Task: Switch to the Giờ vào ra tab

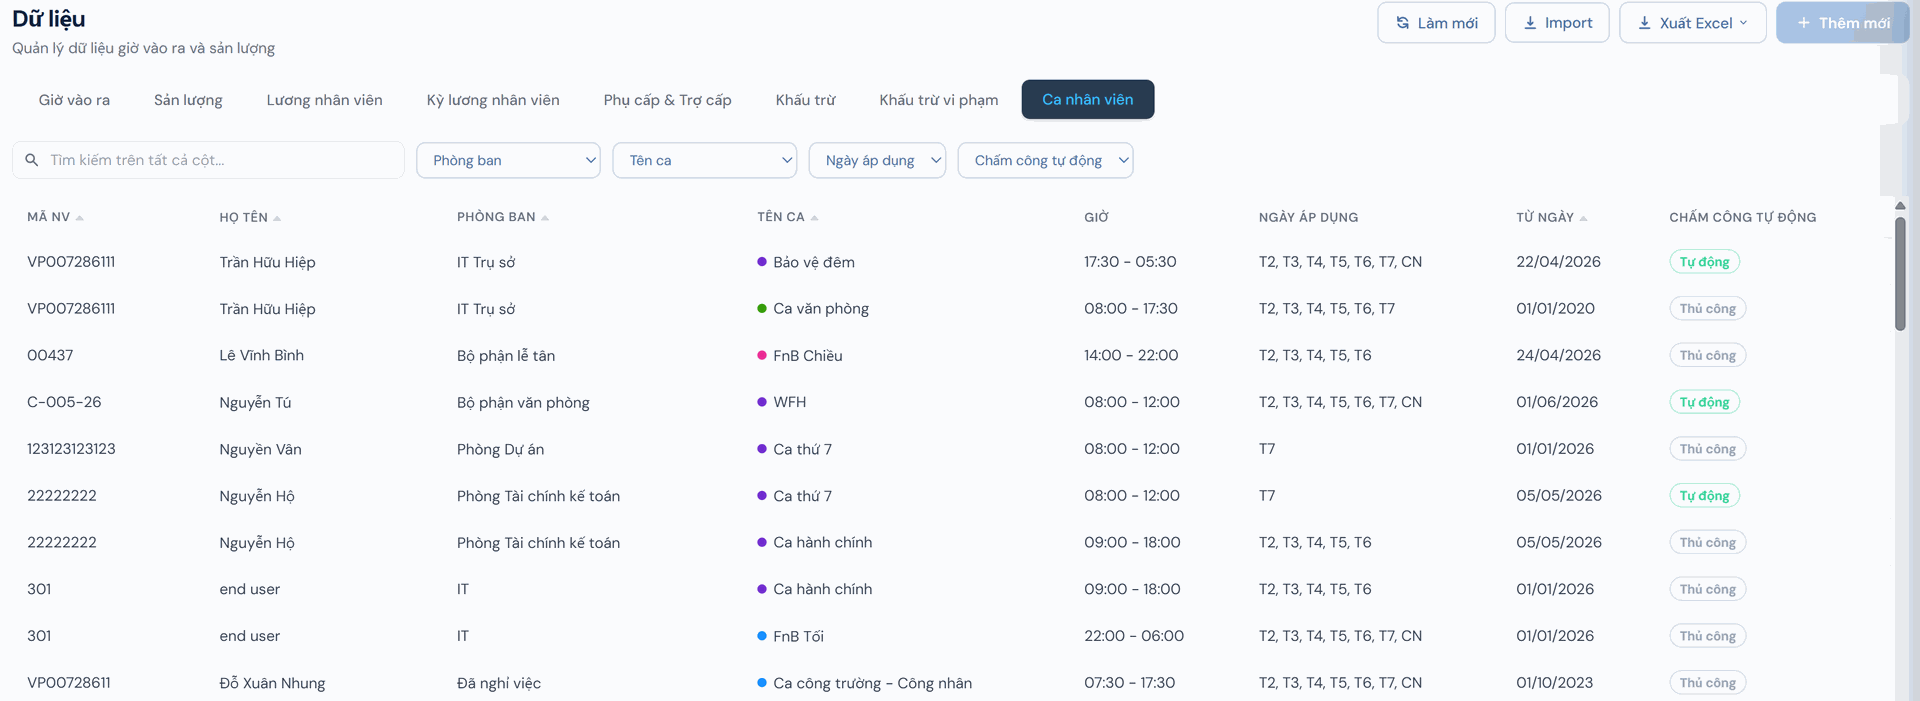Action: (74, 100)
